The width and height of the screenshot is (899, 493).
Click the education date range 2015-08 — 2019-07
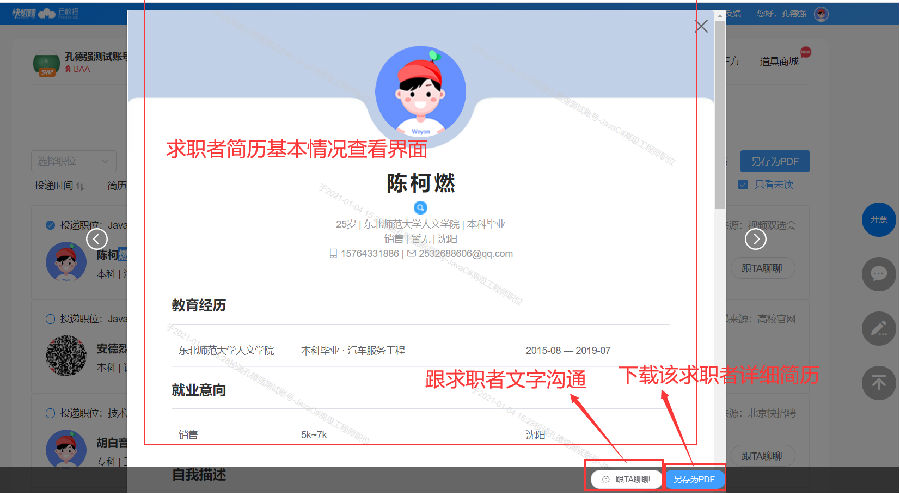click(568, 350)
